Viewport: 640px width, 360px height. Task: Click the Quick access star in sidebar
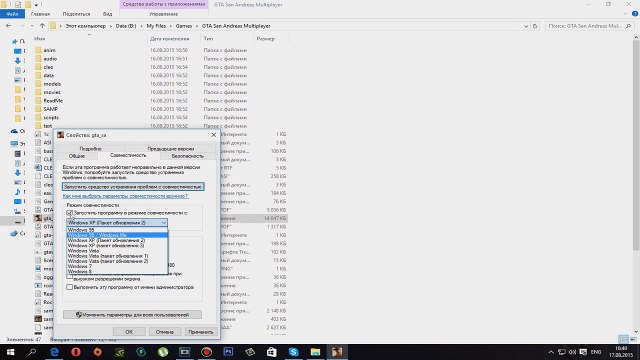pyautogui.click(x=15, y=41)
